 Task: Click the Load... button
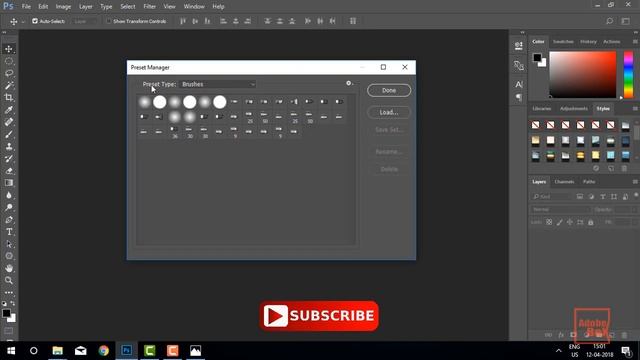389,112
